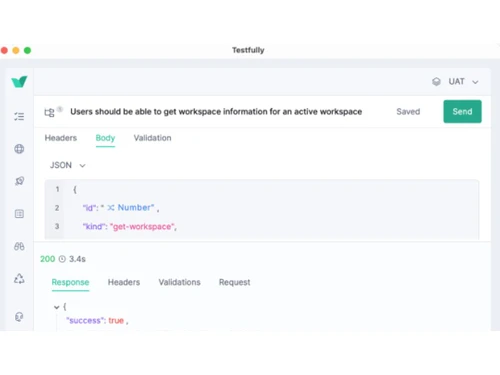Select the Body tab
This screenshot has height=375, width=500.
click(x=105, y=138)
